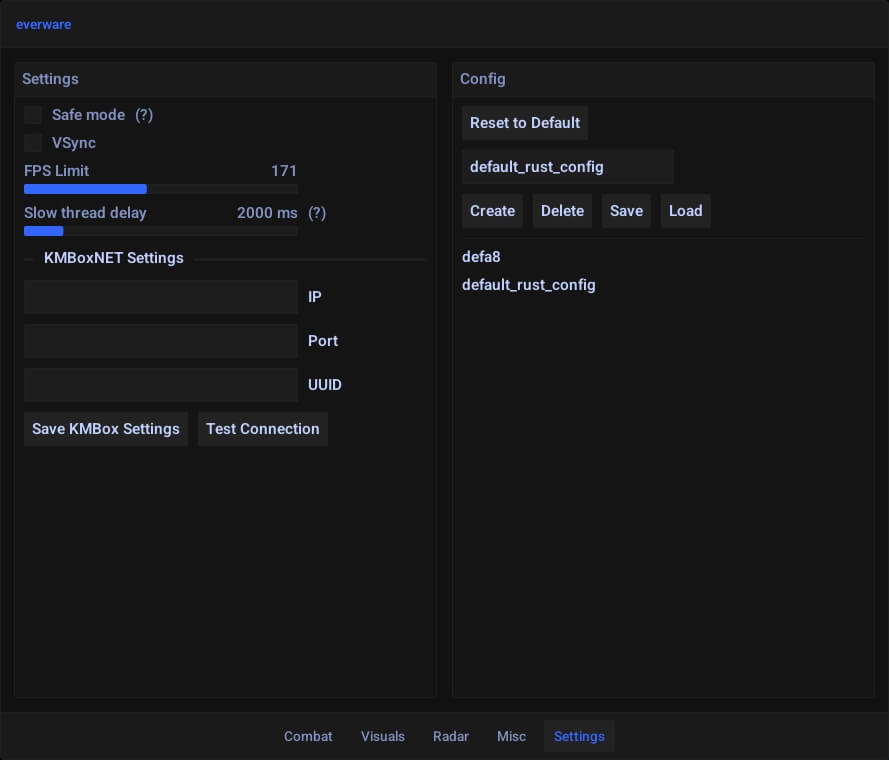
Task: Click the Slow thread delay slider
Action: pos(160,231)
